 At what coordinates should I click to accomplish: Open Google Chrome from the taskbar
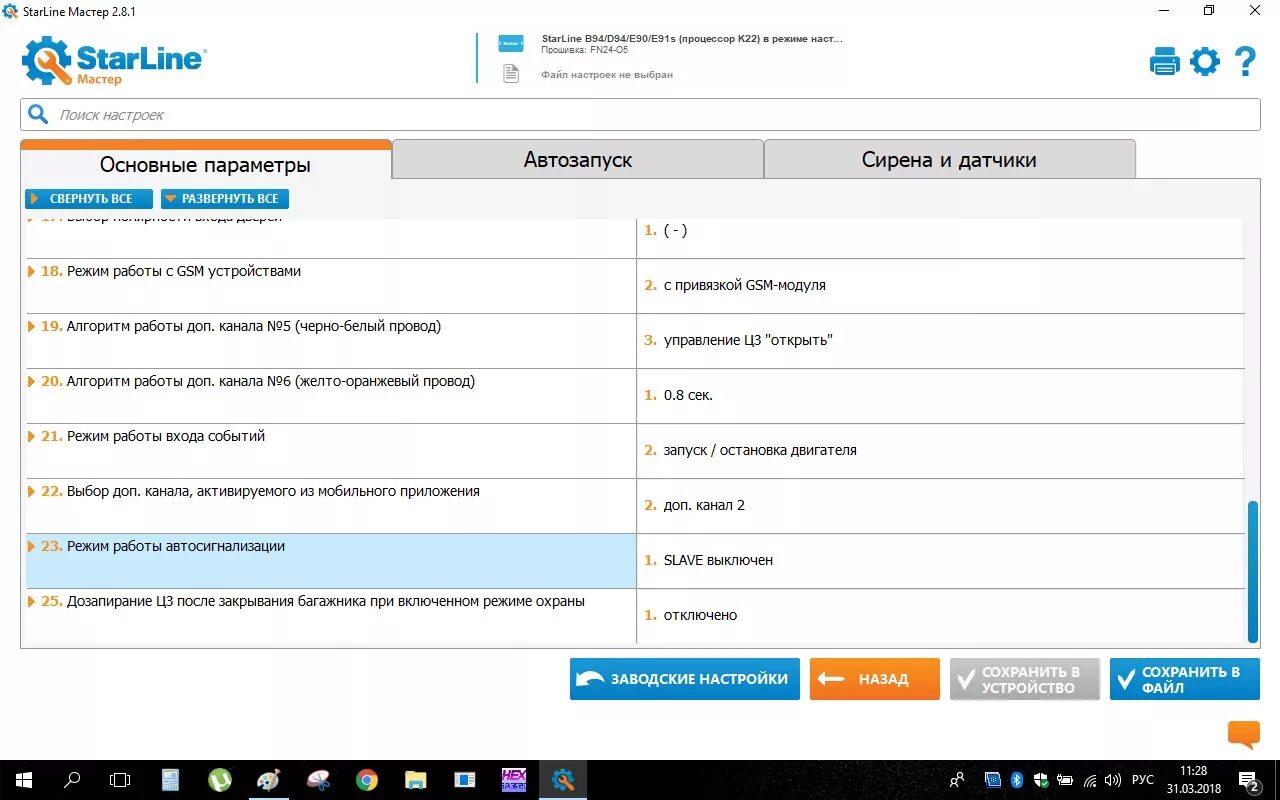[x=367, y=780]
